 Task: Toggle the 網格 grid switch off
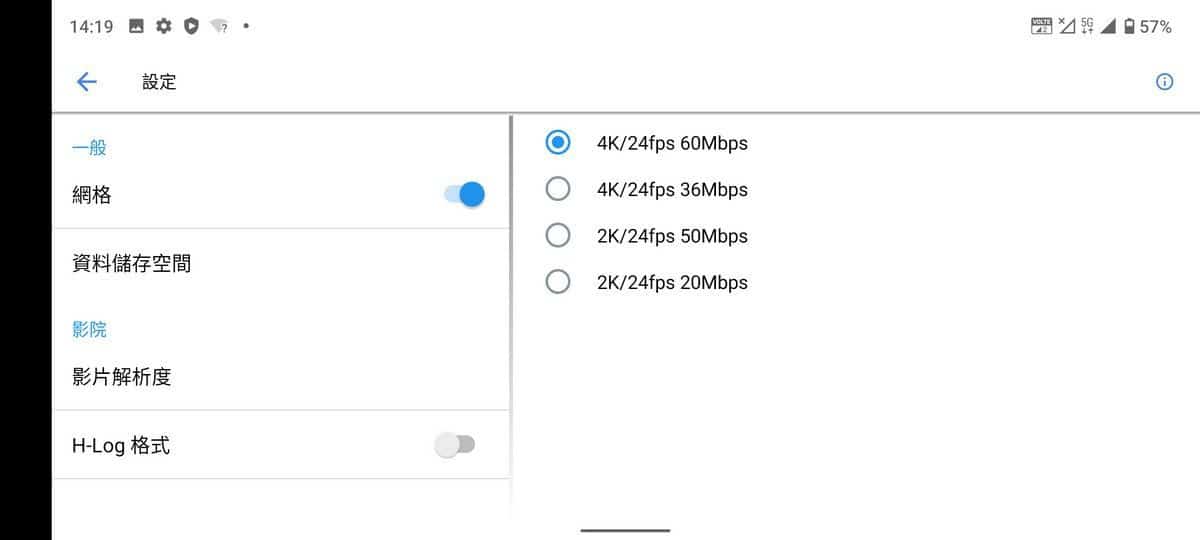point(465,195)
